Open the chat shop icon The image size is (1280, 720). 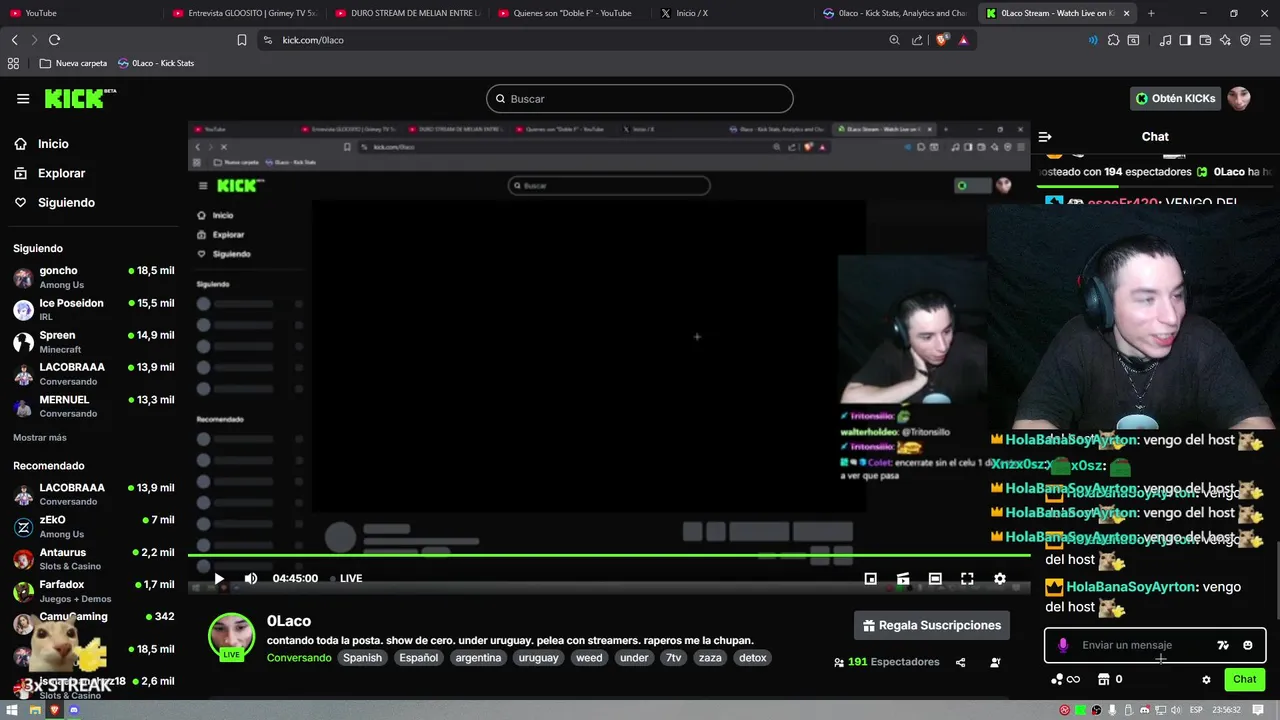point(1104,679)
